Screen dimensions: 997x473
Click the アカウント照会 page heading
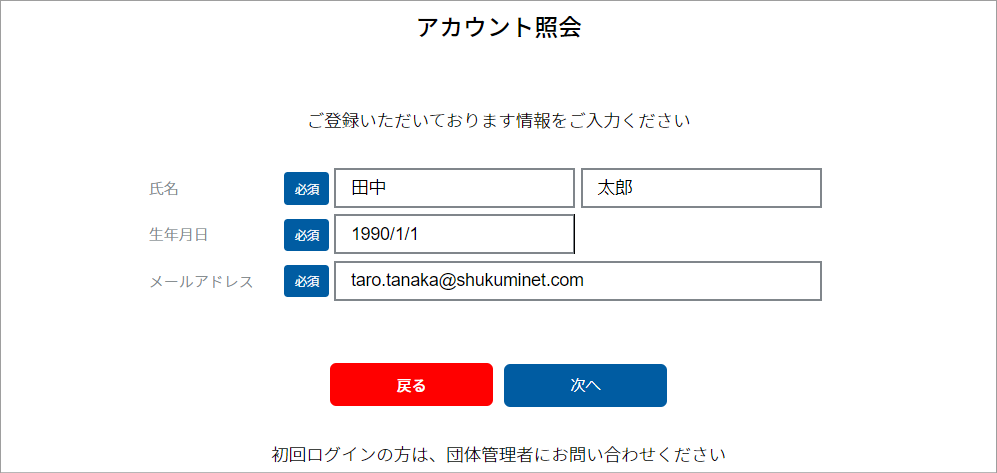[x=499, y=28]
